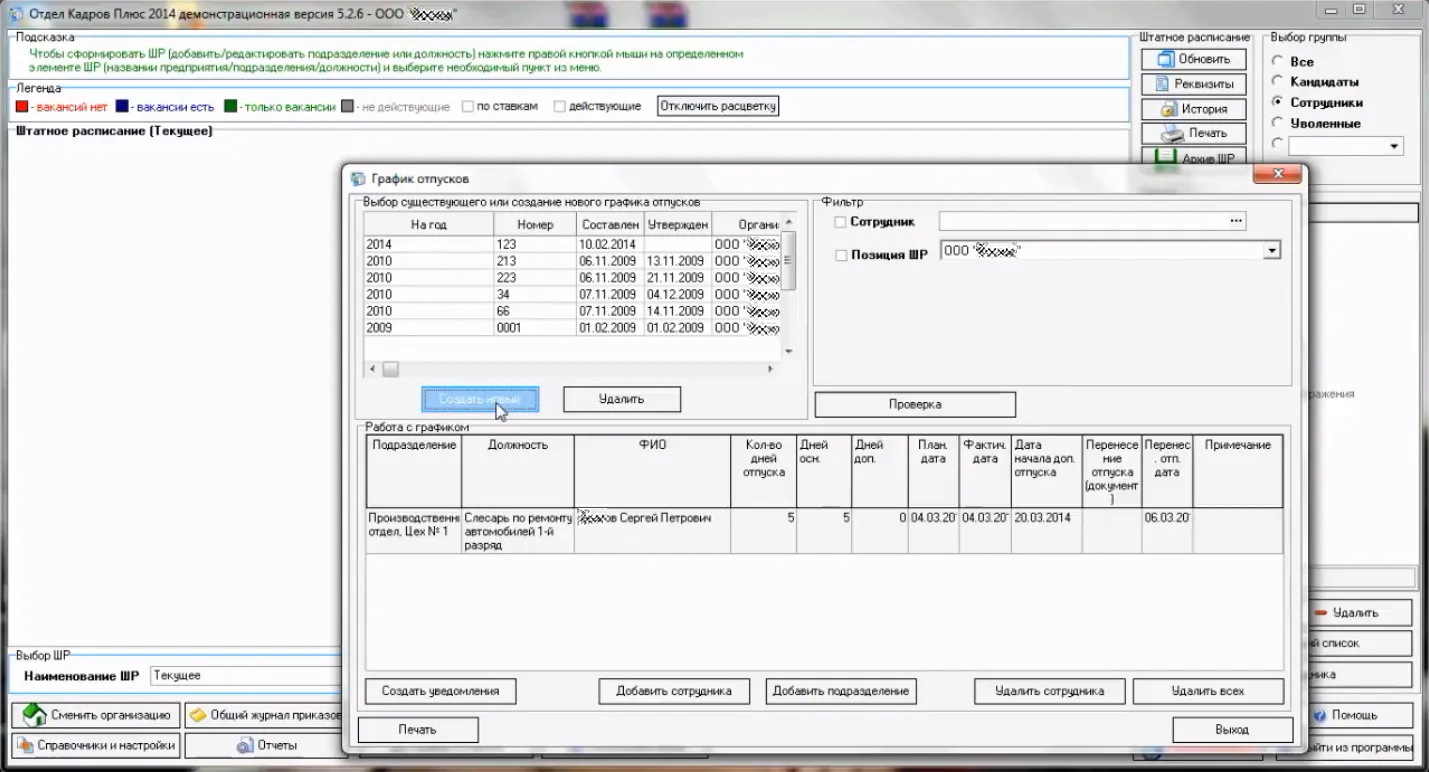Select schedule row 2014 number 123

pos(572,244)
